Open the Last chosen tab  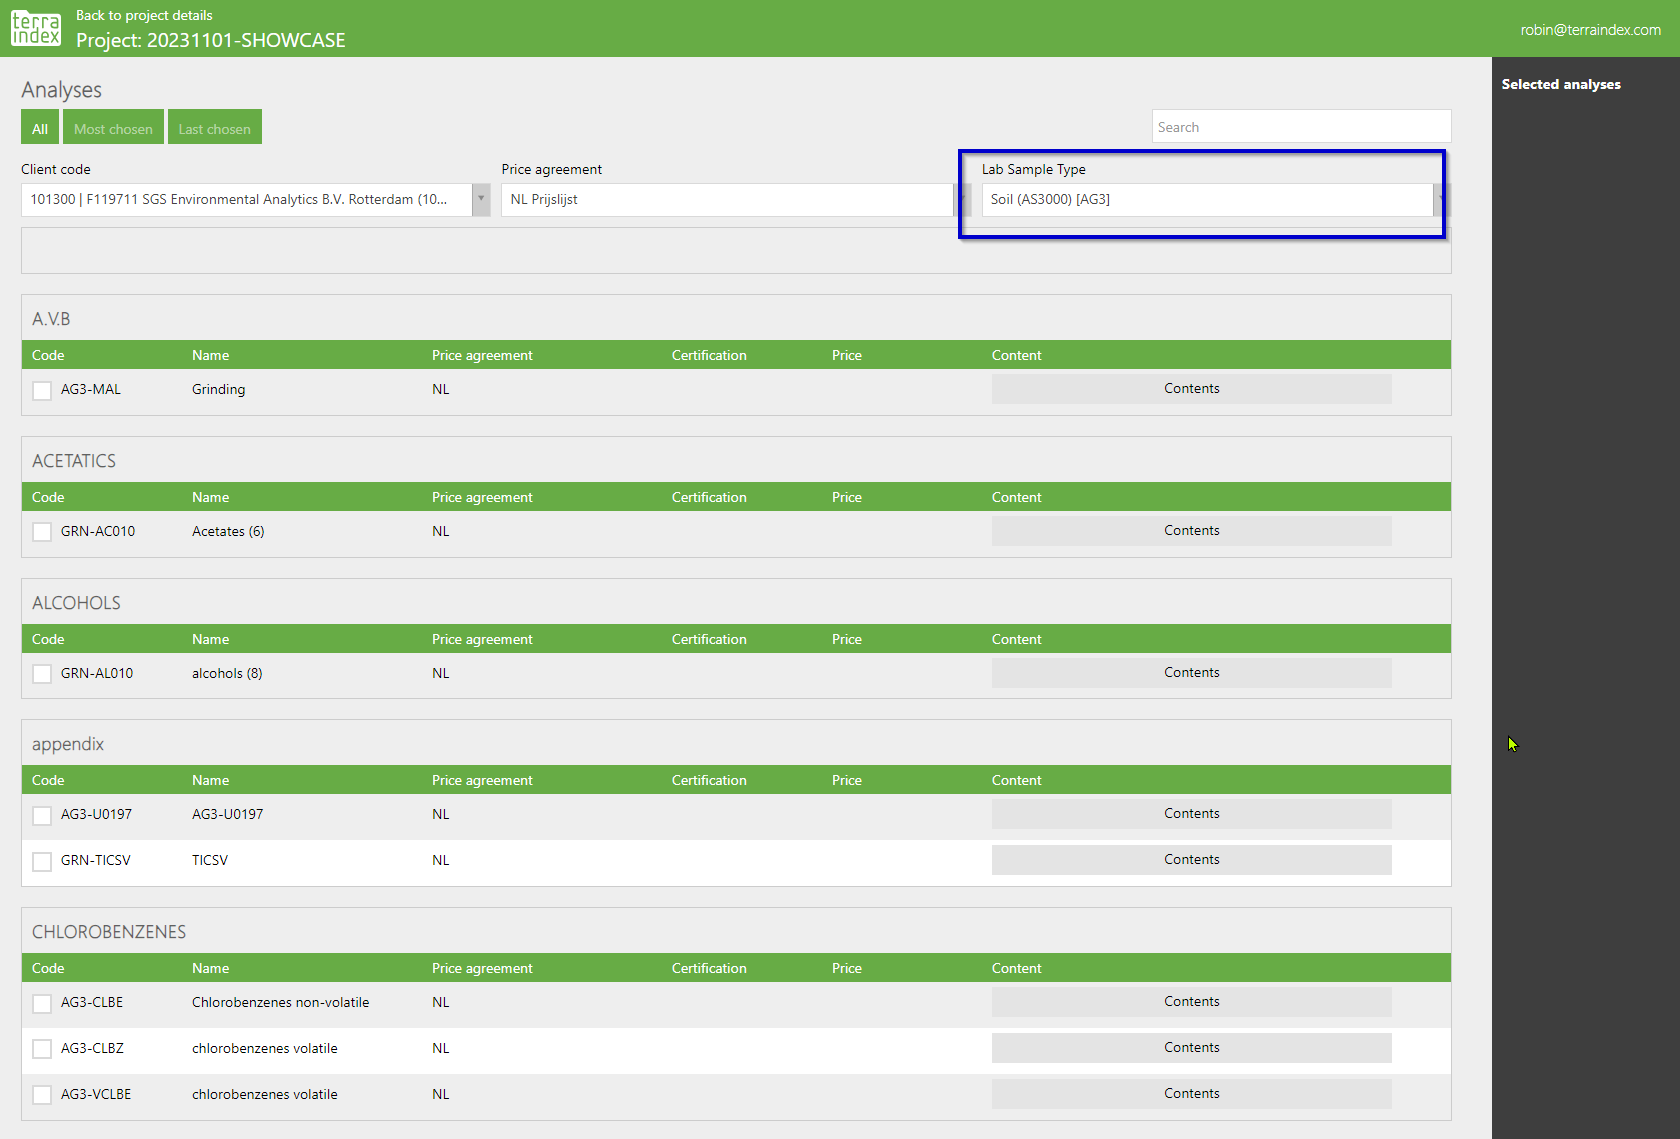[214, 128]
